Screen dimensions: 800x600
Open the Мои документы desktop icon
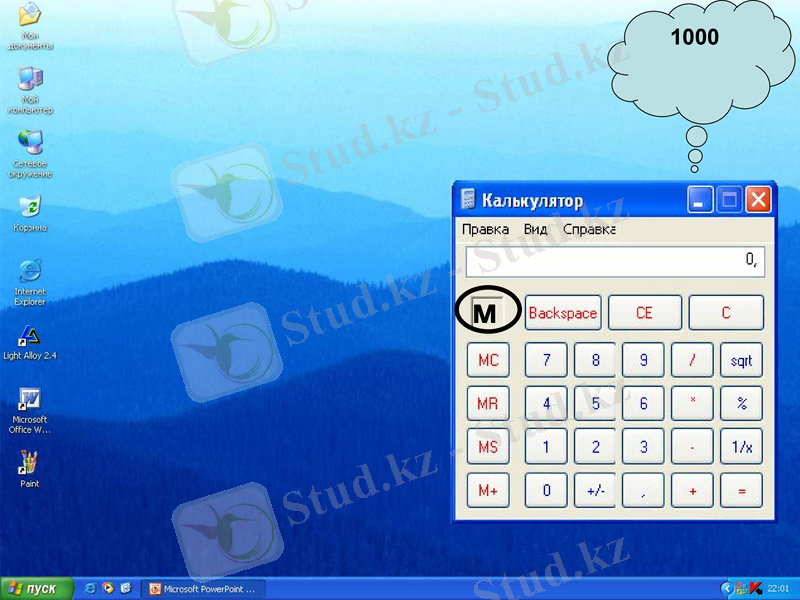coord(30,17)
